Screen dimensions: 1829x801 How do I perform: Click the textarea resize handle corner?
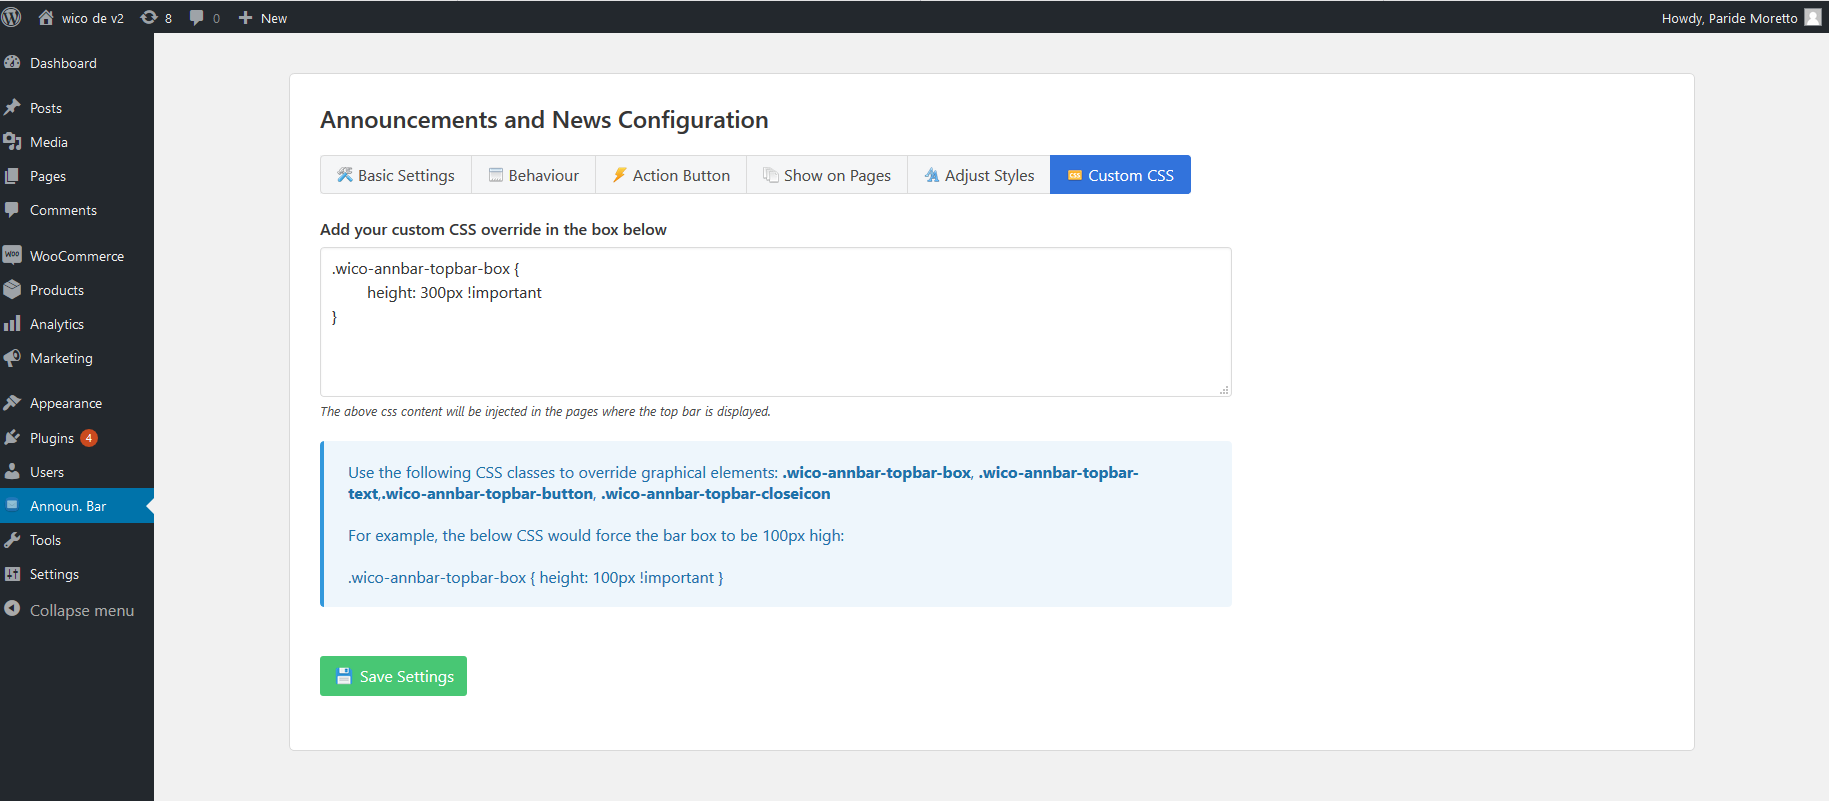1224,390
